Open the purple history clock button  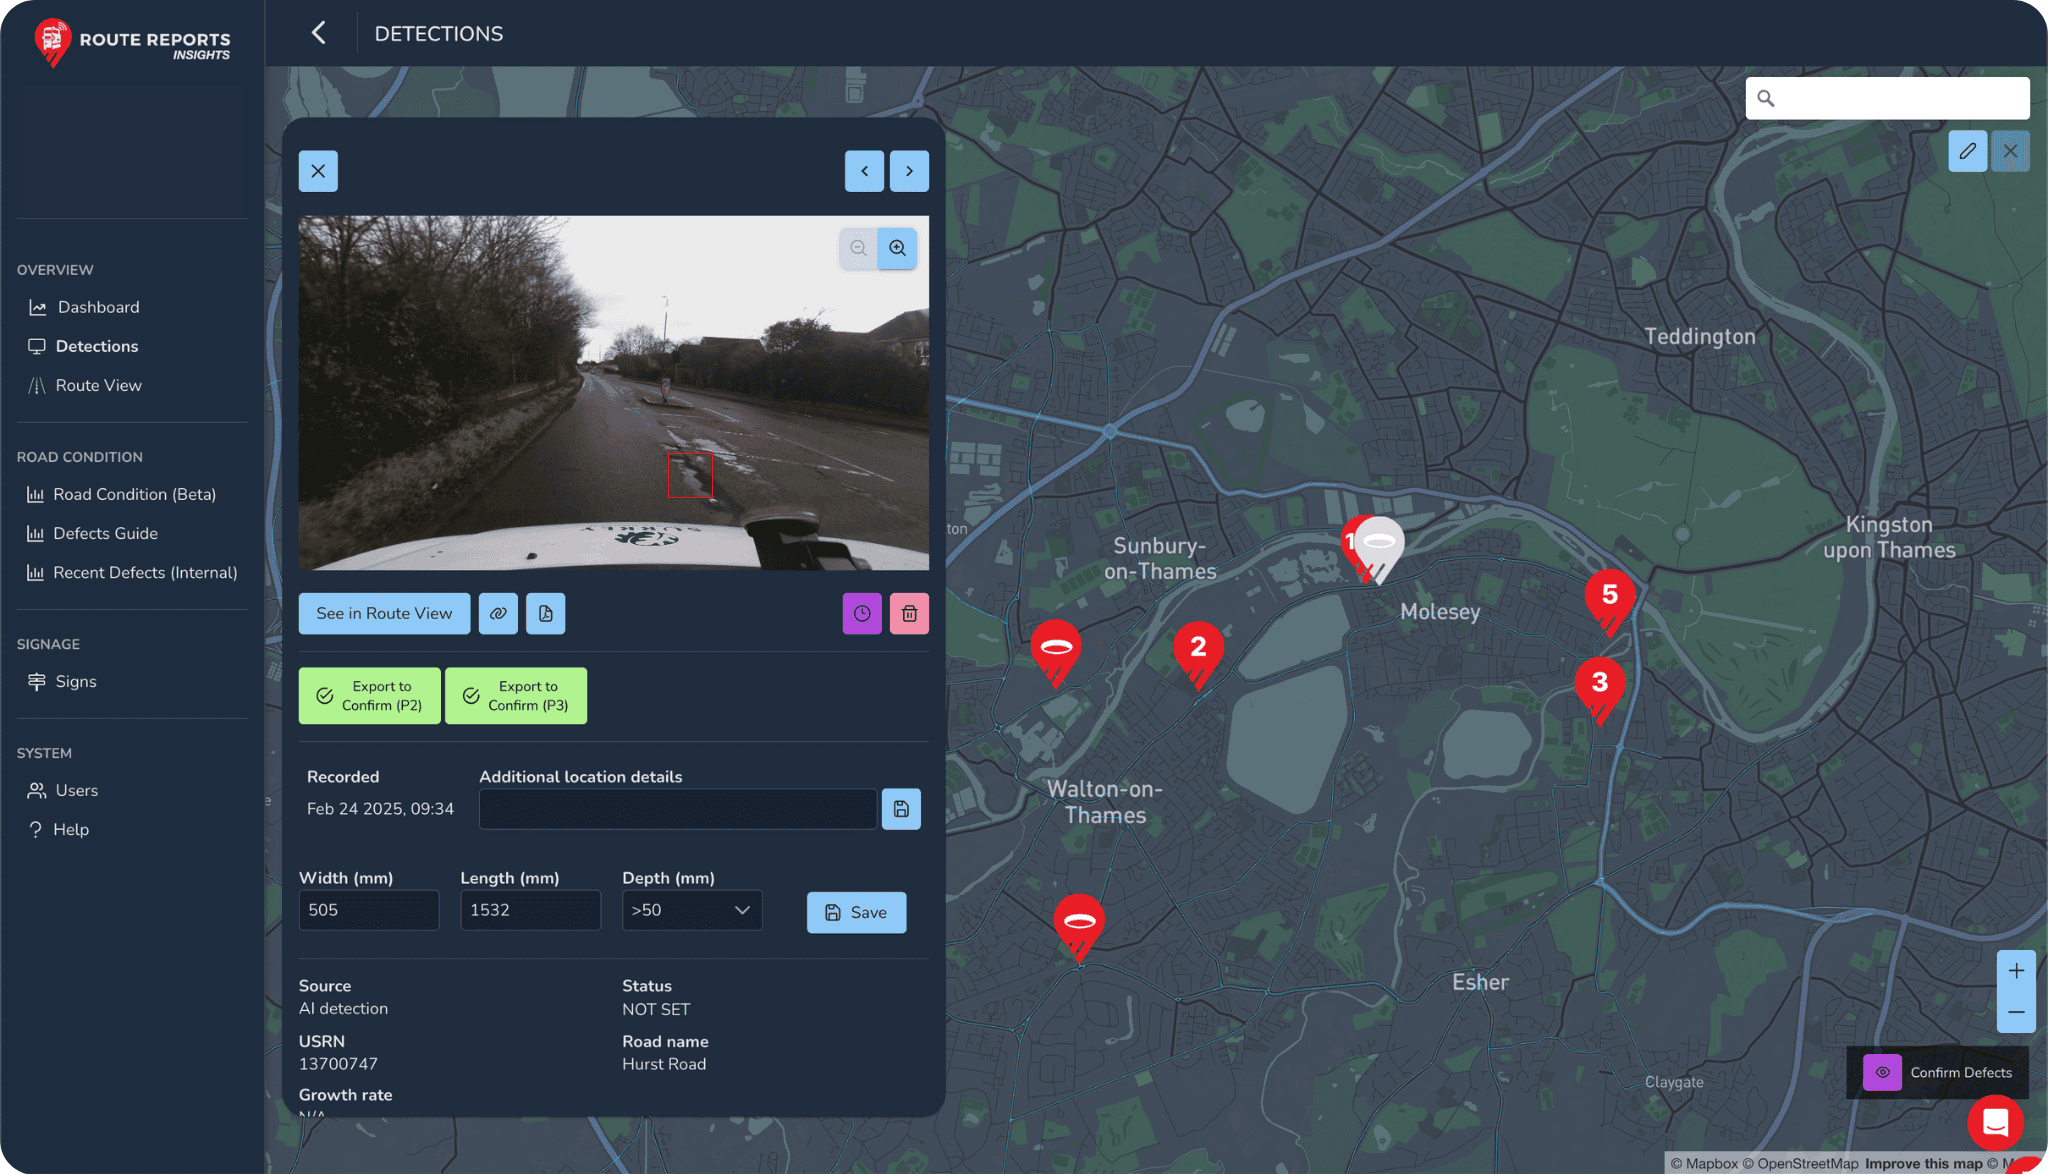click(862, 613)
